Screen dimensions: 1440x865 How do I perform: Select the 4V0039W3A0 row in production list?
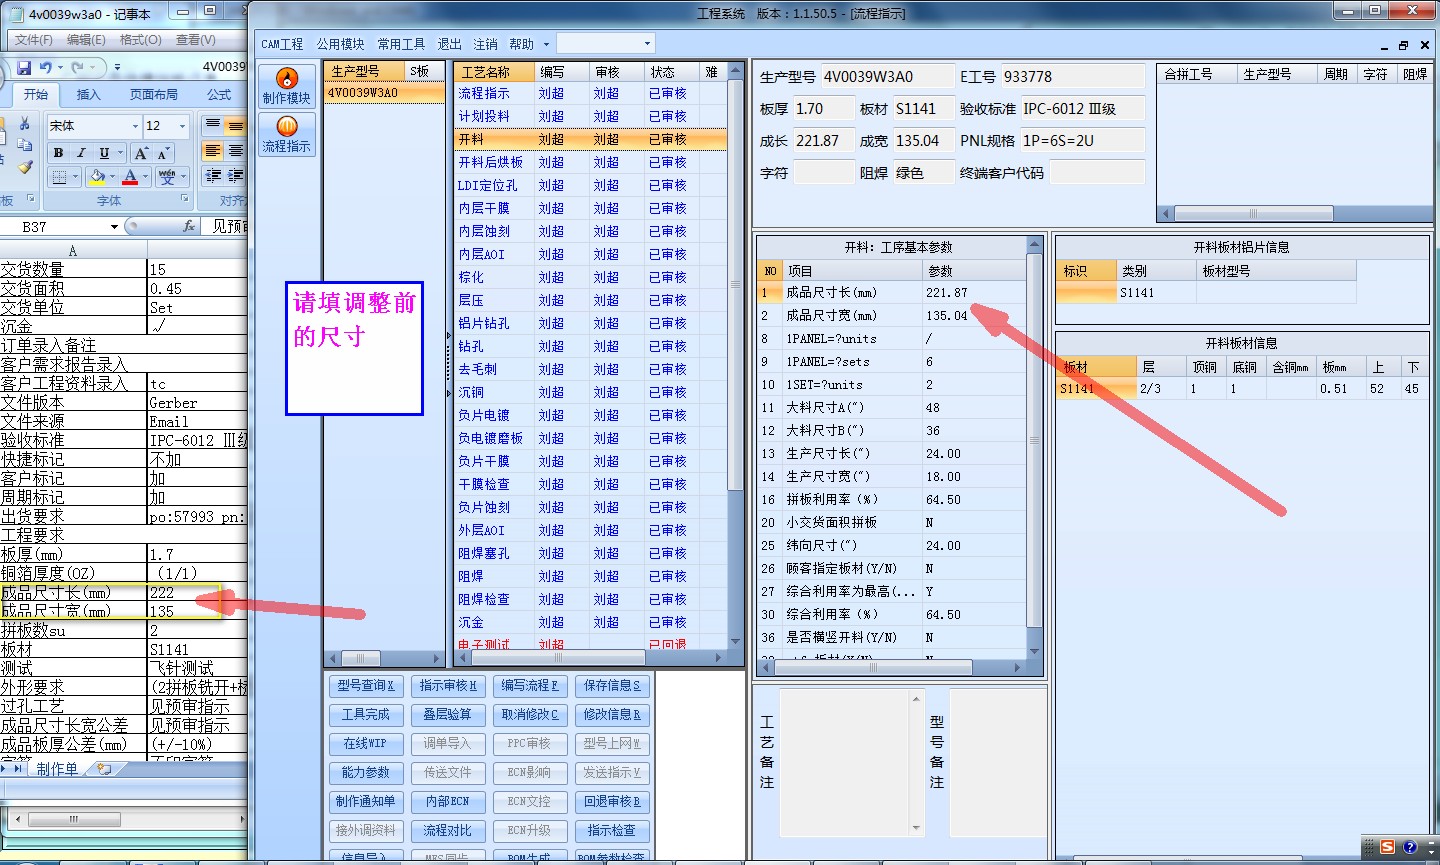(x=384, y=93)
